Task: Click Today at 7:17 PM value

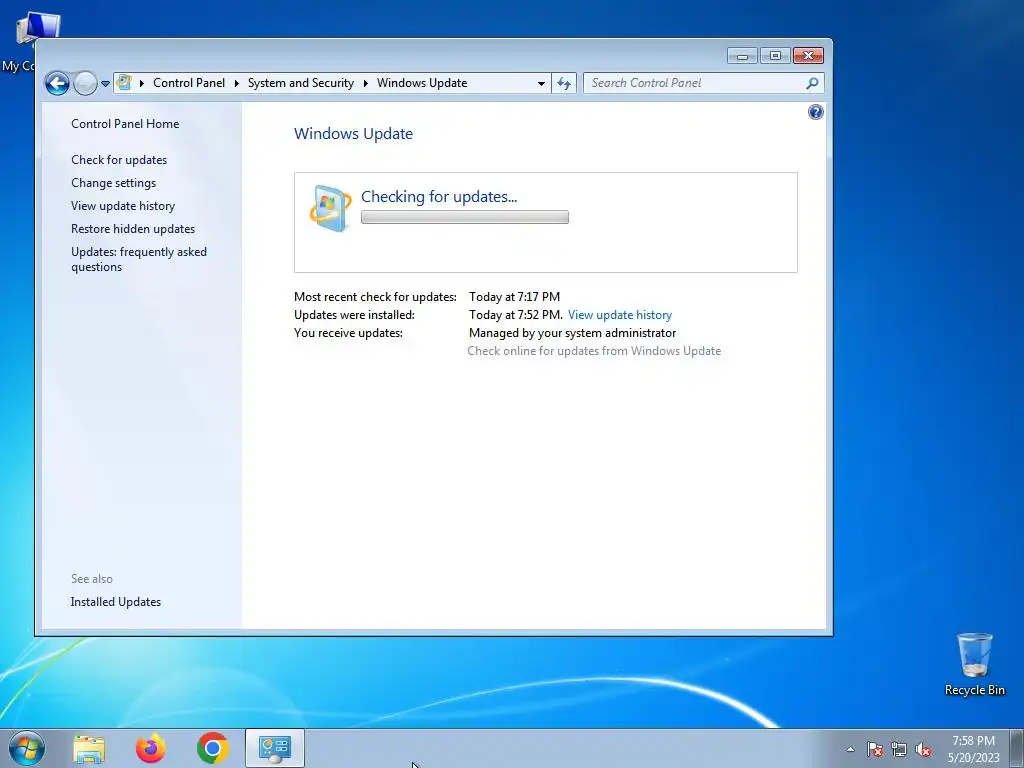Action: [514, 297]
